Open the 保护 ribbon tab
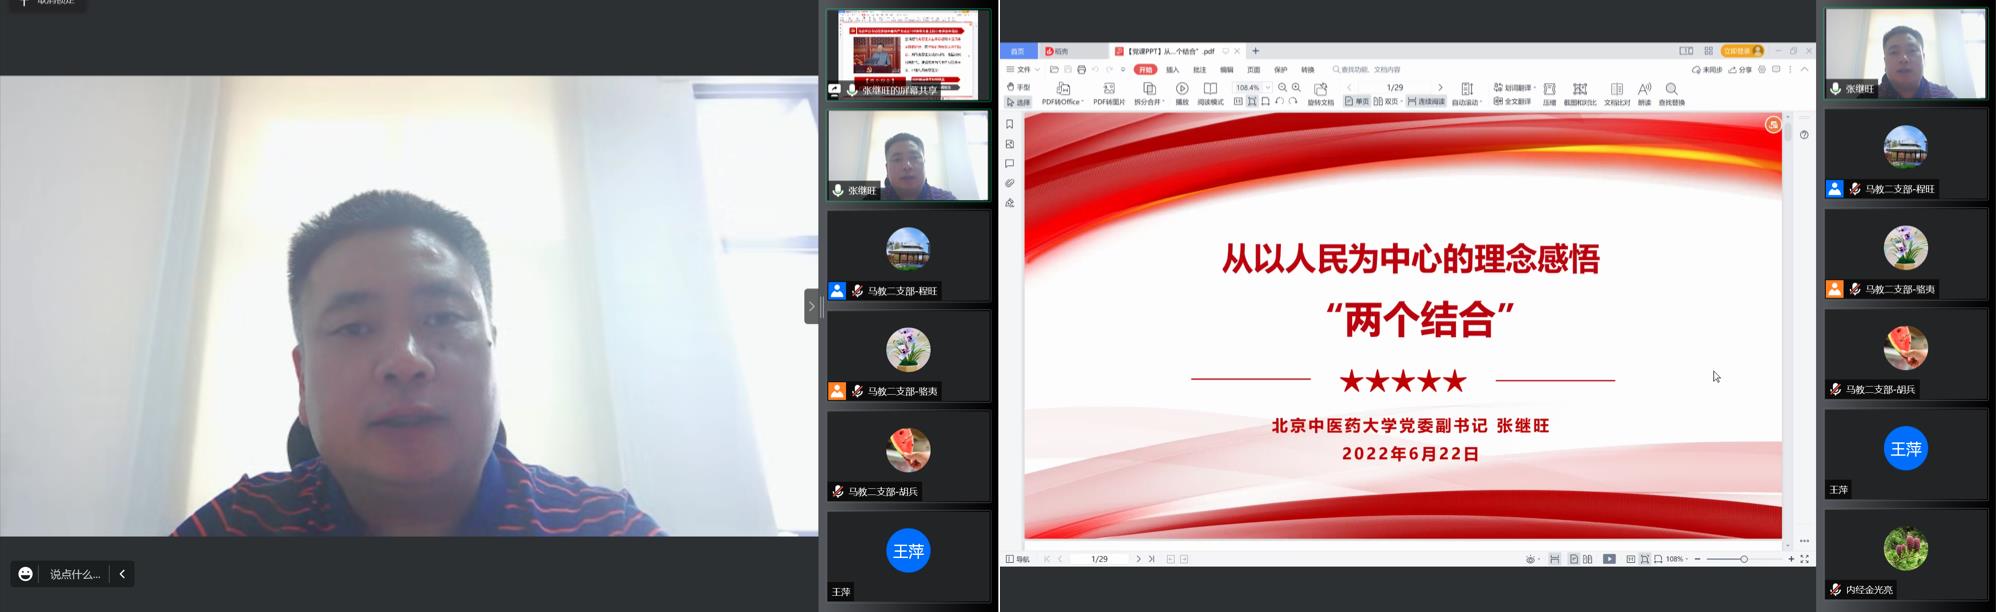 [x=1280, y=70]
